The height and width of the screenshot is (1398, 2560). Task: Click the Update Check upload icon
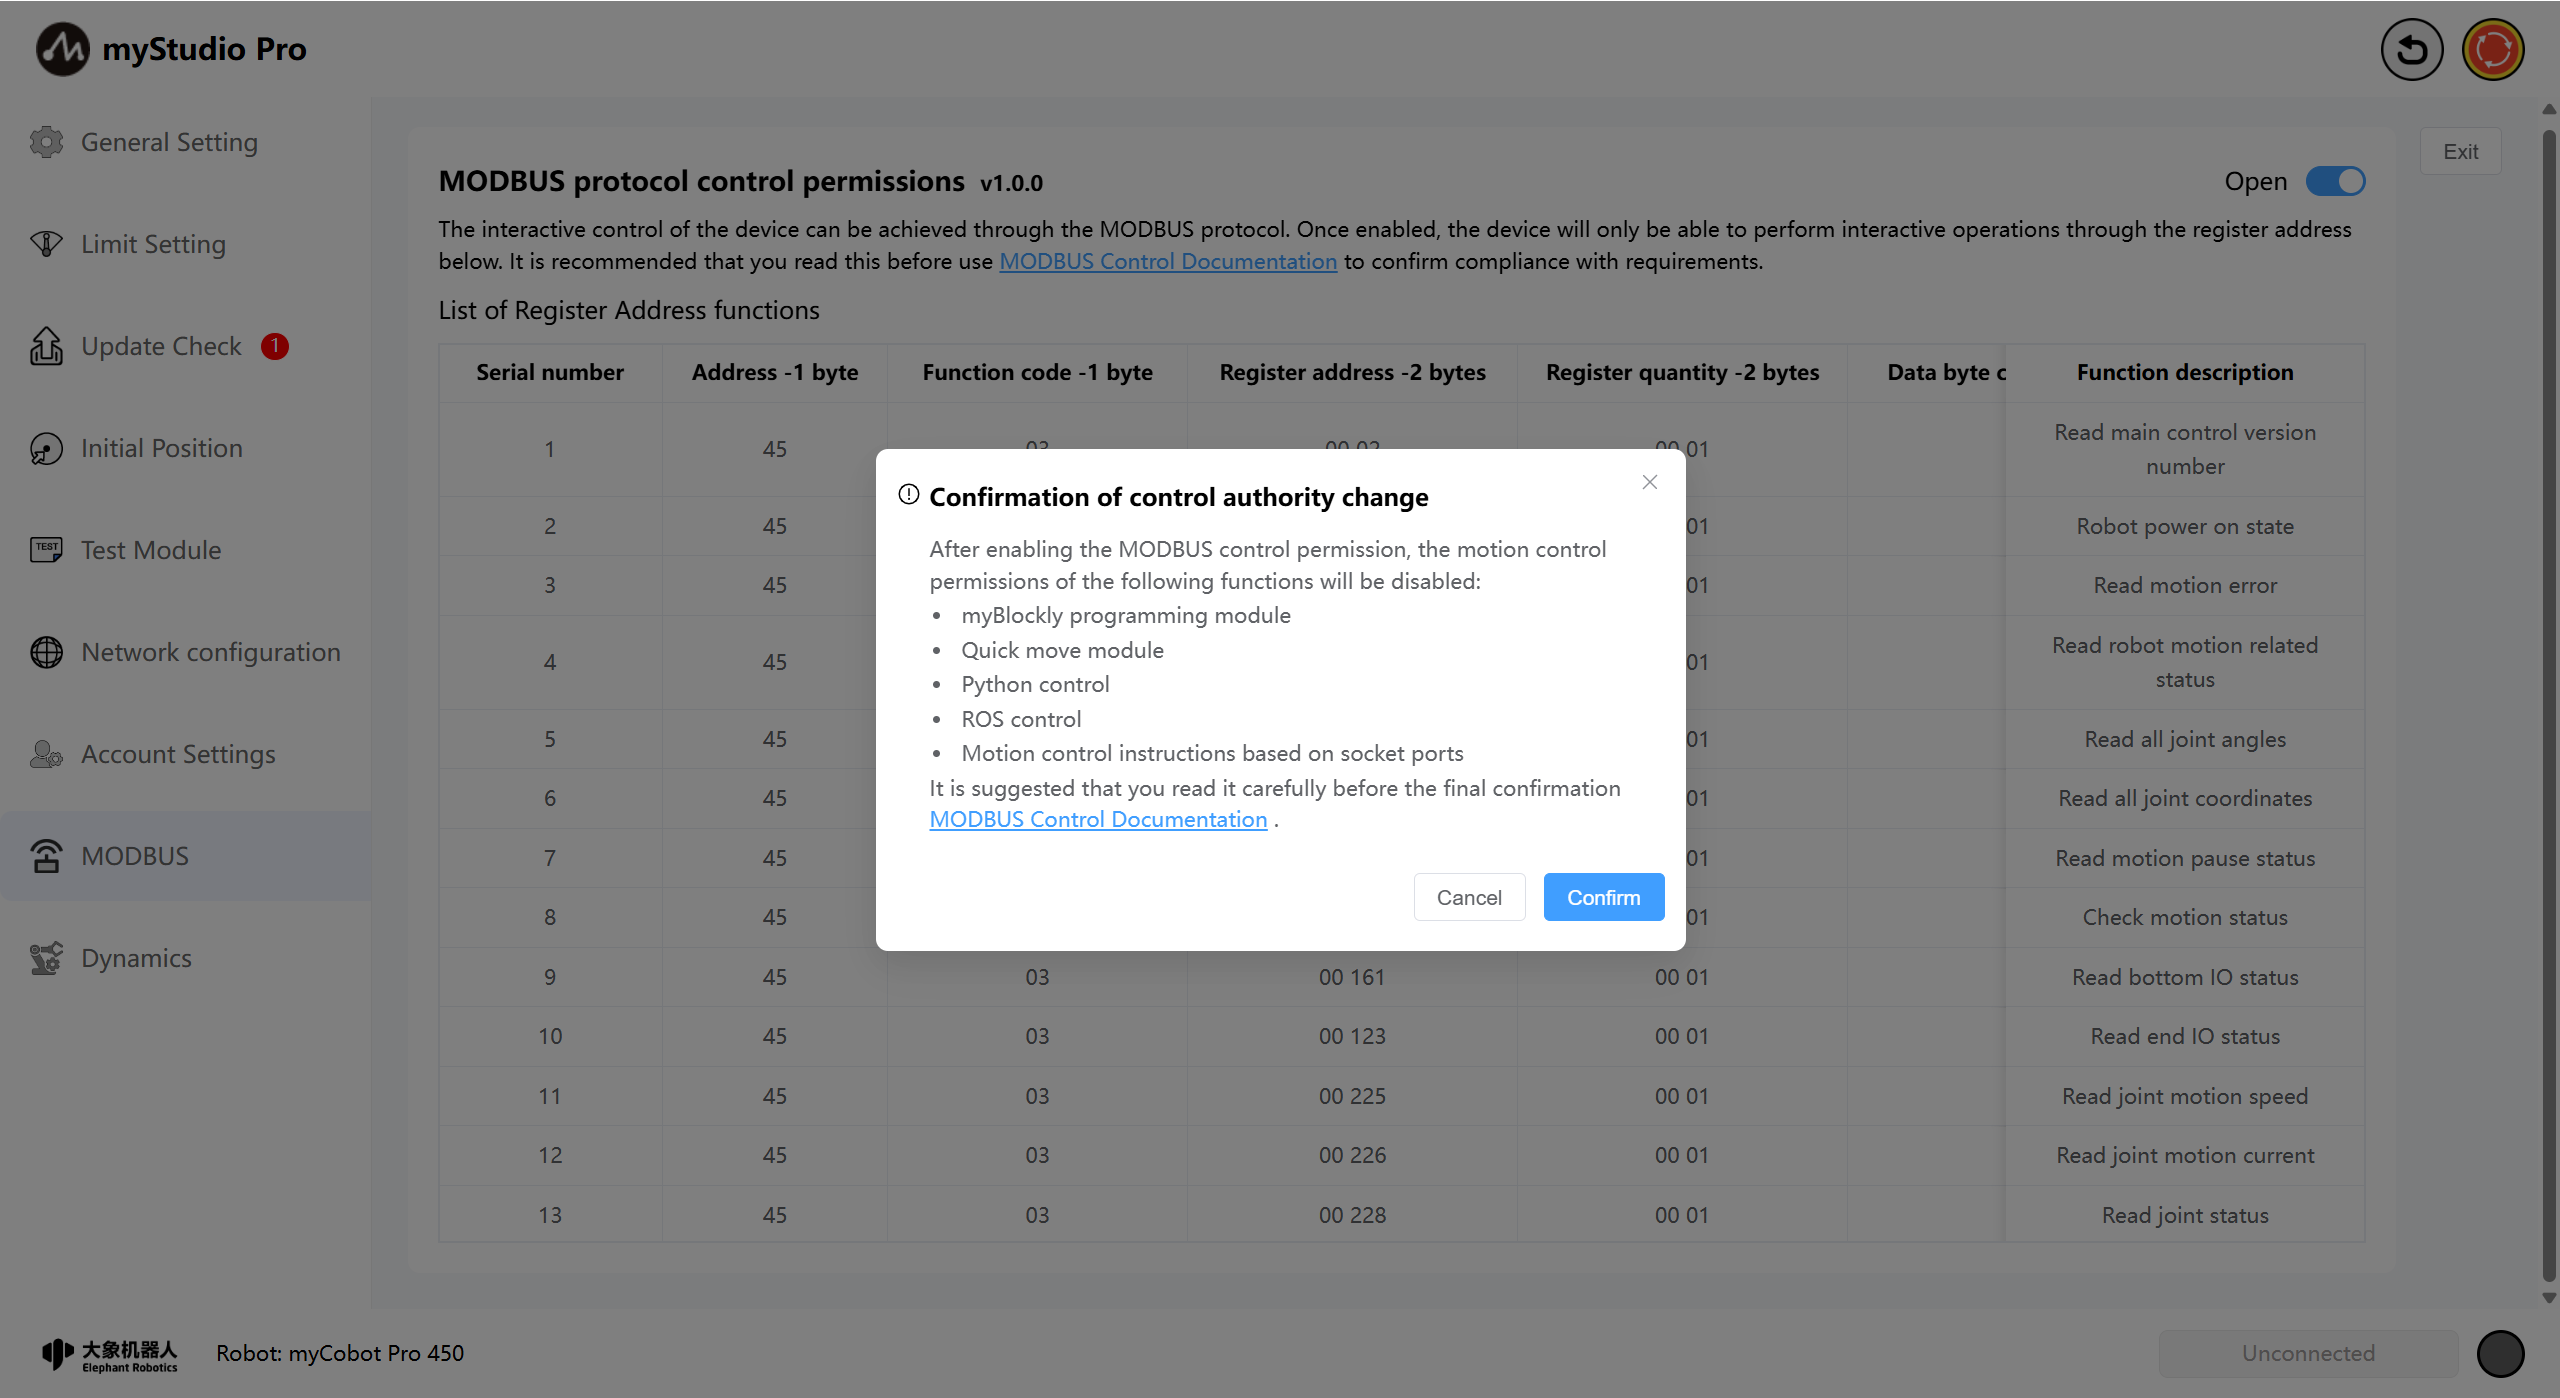[x=46, y=346]
